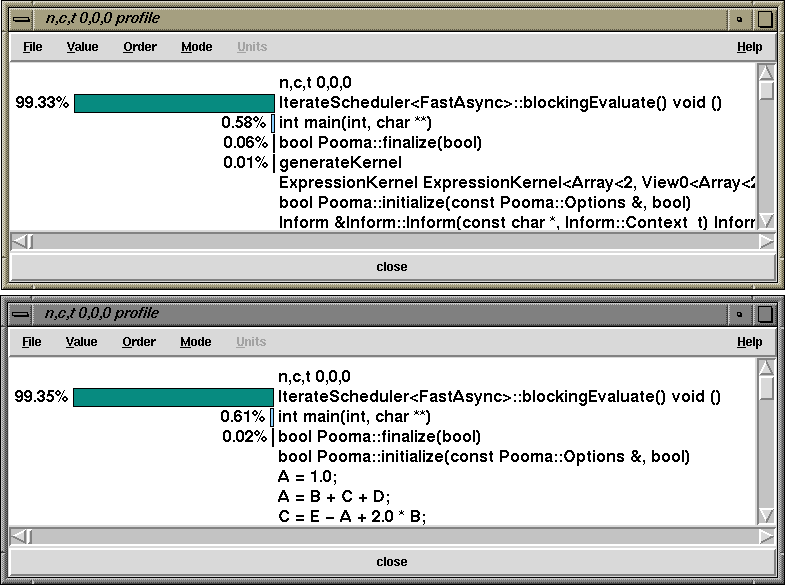Select Pooma::initialize row in lower window
Viewport: 785px width, 585px height.
(484, 457)
